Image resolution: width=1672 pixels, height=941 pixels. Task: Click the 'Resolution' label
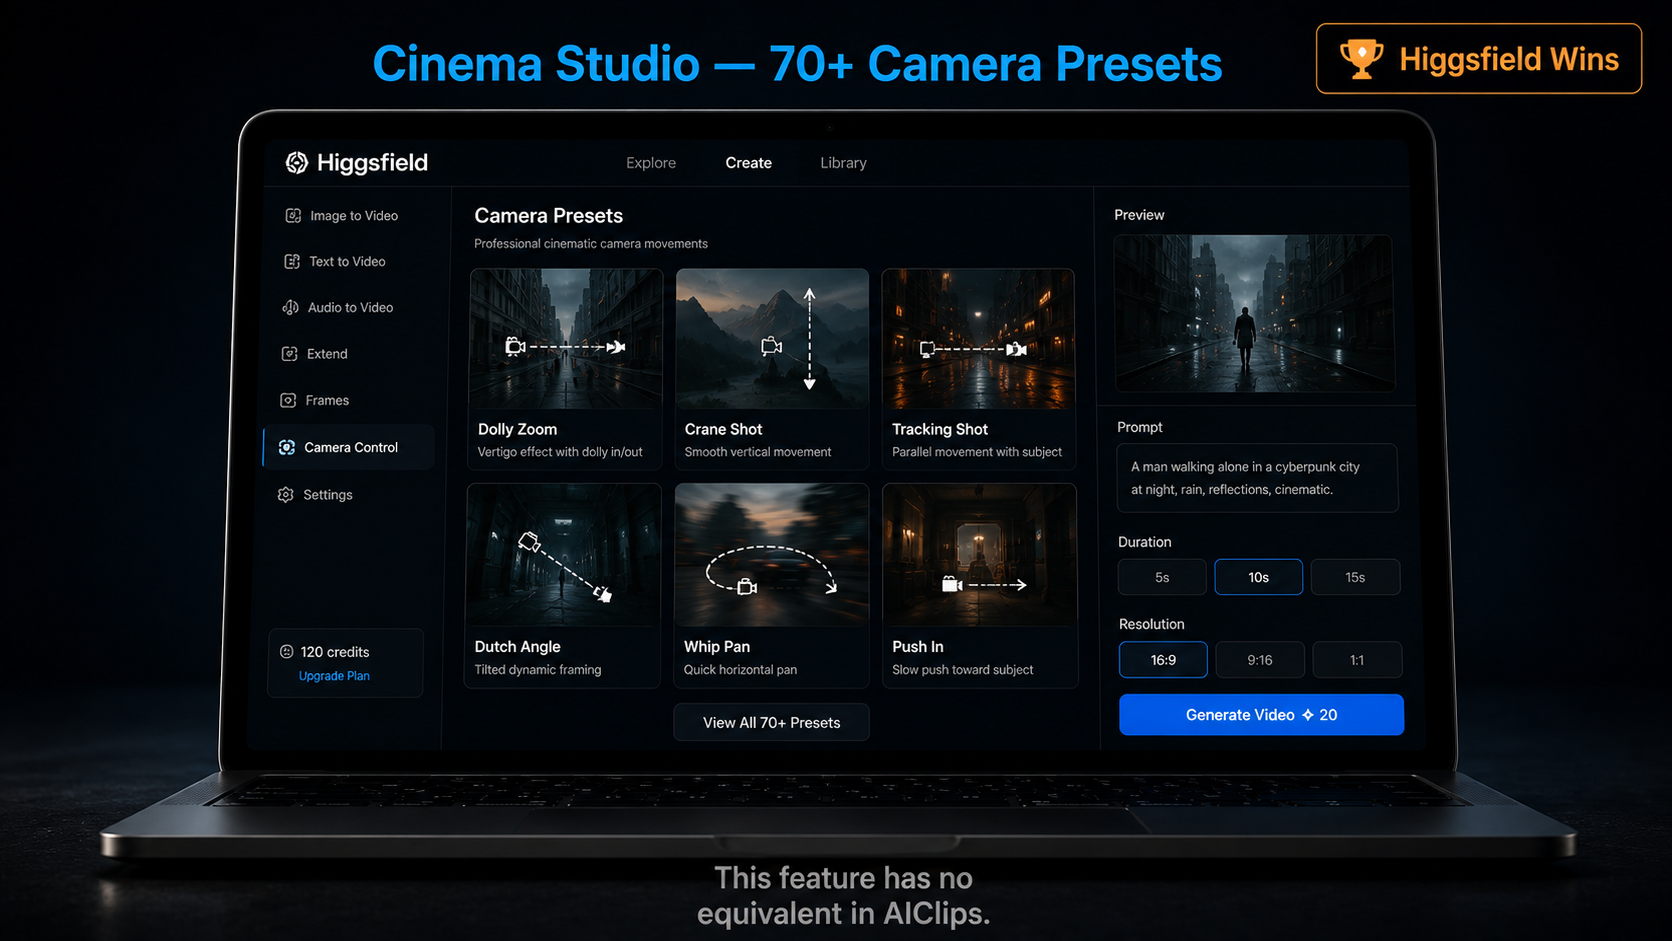pos(1151,624)
